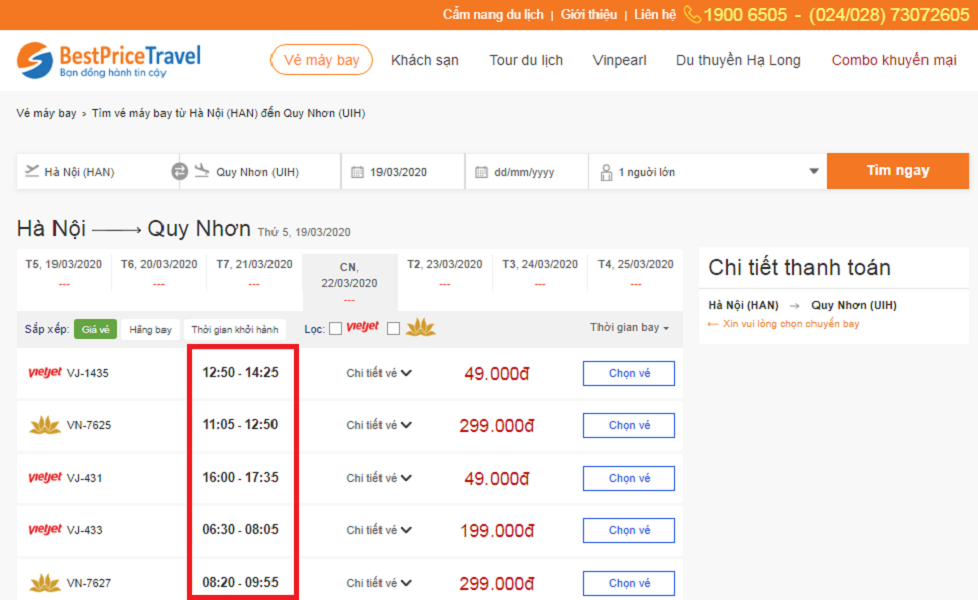Screen dimensions: 978x600
Task: Click the BestPriceTravel logo
Action: (109, 60)
